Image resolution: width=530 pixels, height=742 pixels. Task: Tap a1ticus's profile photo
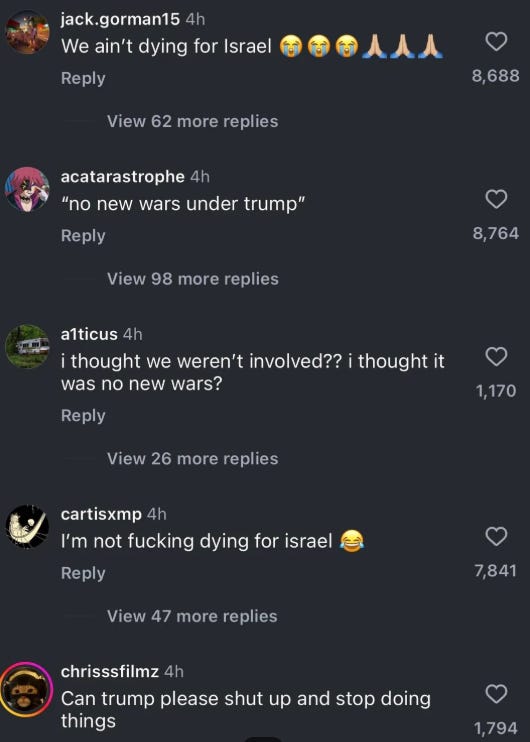(27, 347)
